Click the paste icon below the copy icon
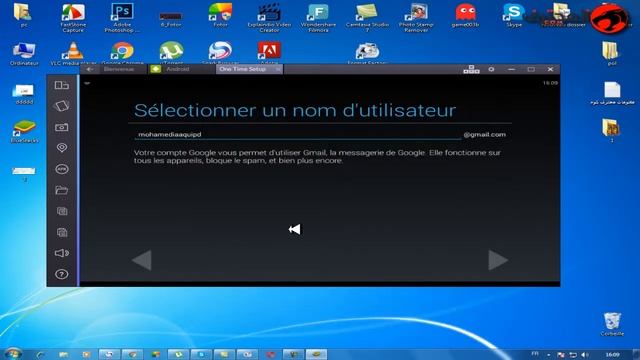640x360 pixels. tap(62, 232)
